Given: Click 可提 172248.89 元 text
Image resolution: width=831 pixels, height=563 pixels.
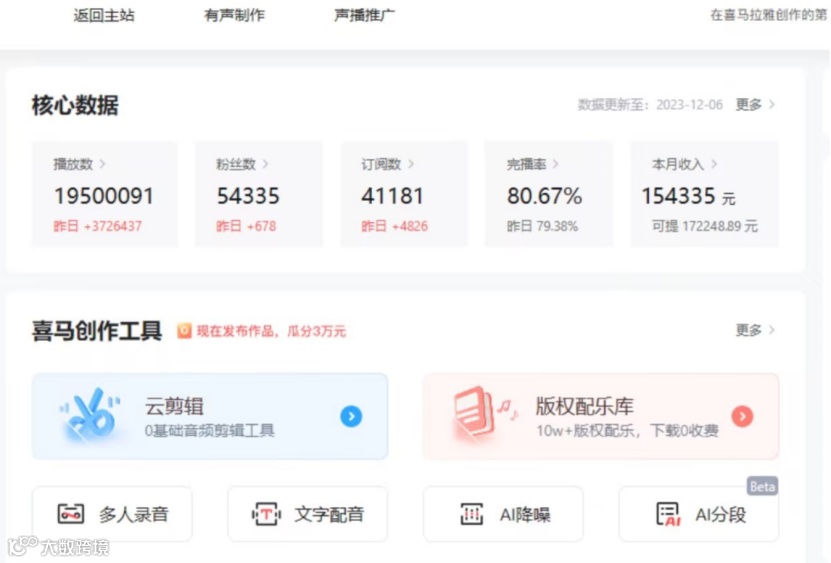Looking at the screenshot, I should pos(704,226).
